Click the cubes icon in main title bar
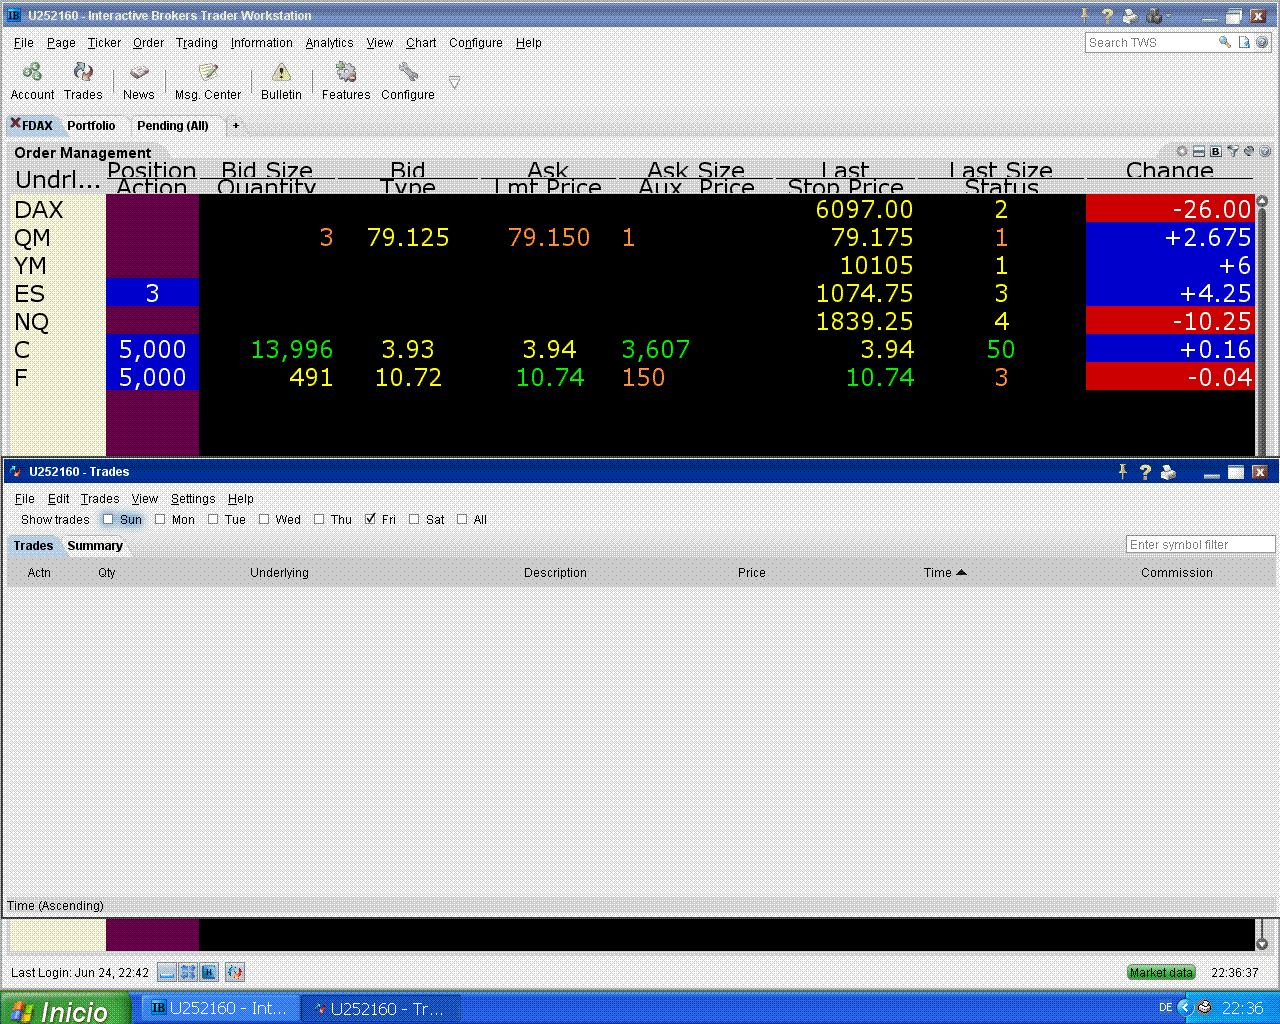Viewport: 1280px width, 1024px height. 1154,15
